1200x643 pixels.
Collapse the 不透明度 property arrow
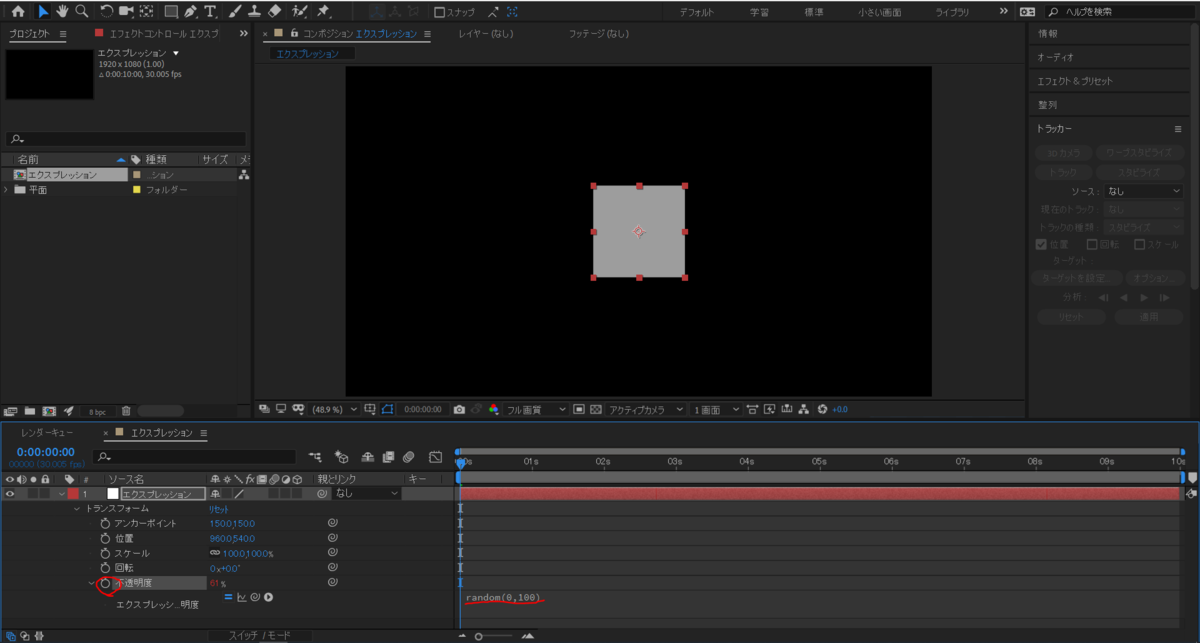[91, 583]
